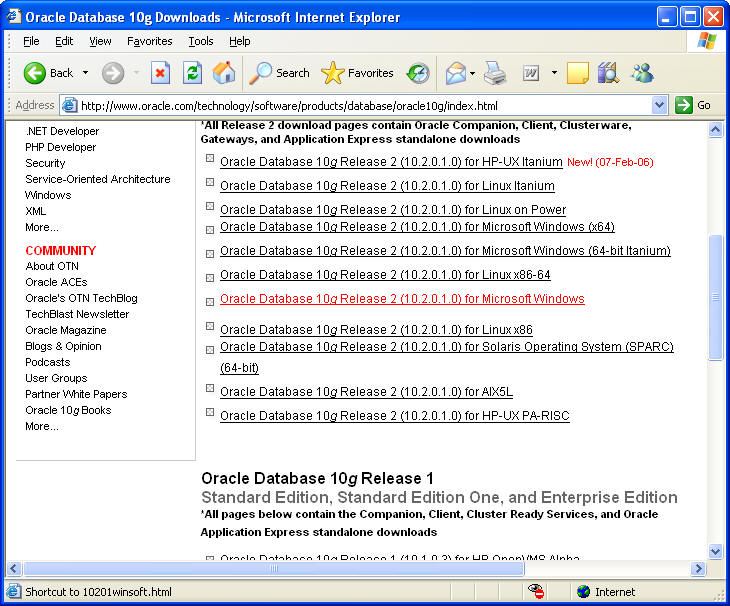Open the About OTN sidebar link
This screenshot has width=730, height=606.
(52, 266)
